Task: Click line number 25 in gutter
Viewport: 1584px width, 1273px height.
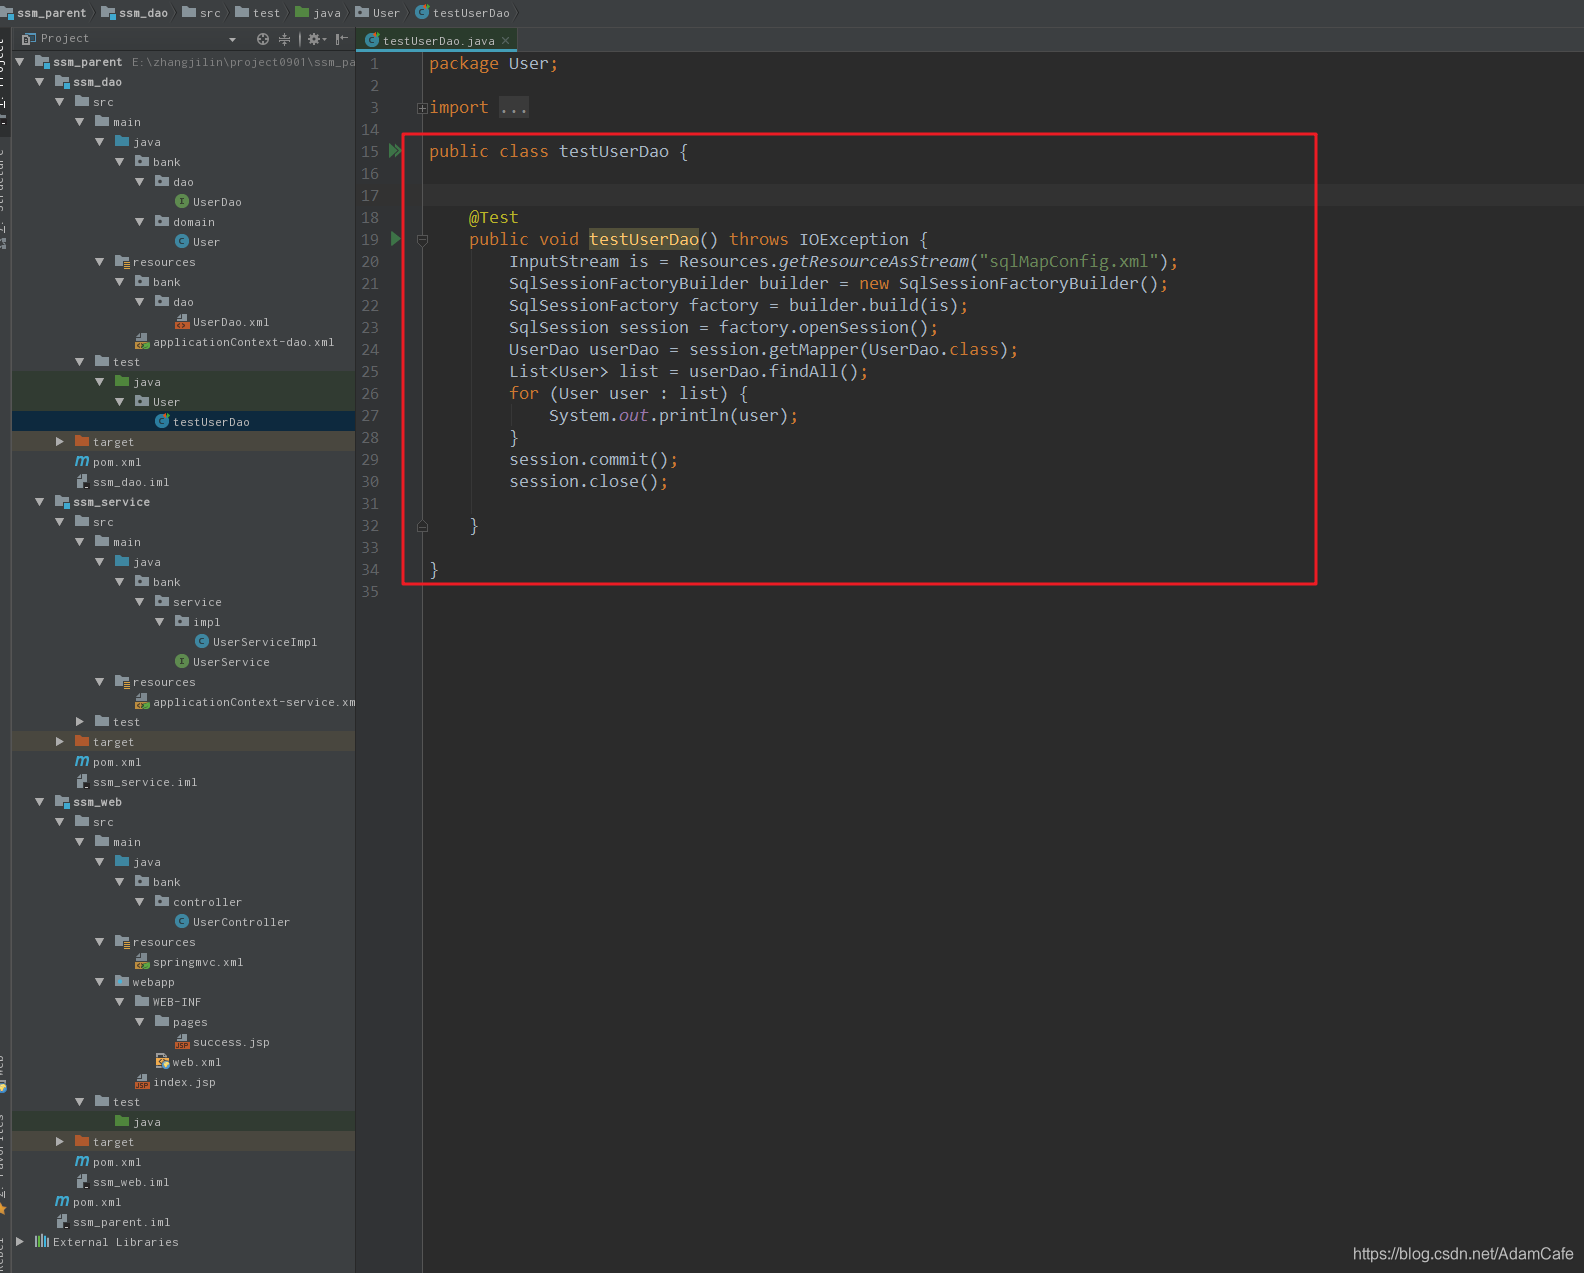Action: click(370, 371)
